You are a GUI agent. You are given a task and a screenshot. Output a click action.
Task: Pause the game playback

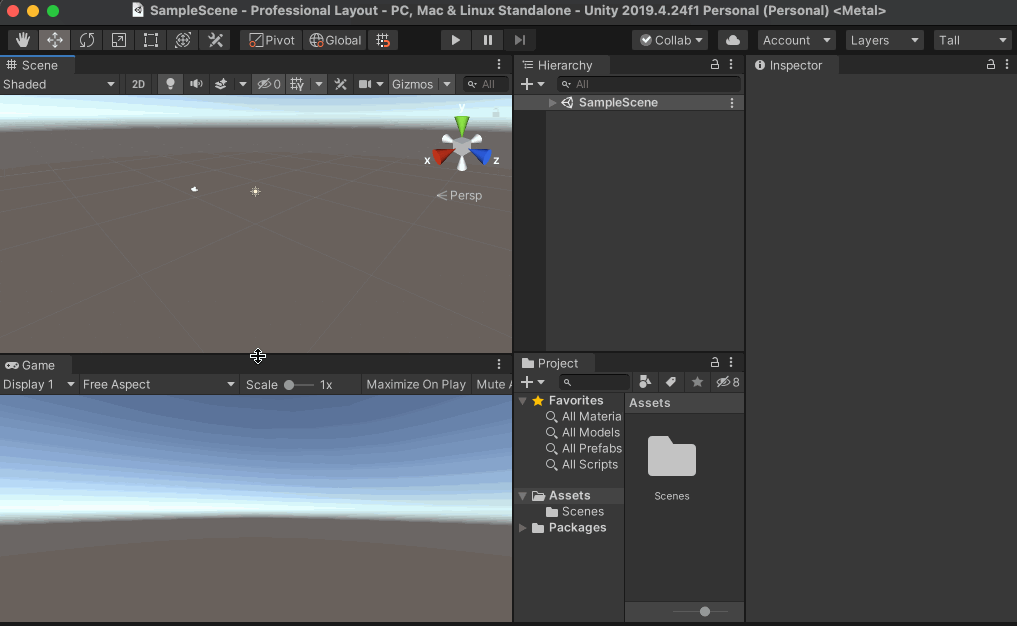(x=488, y=40)
